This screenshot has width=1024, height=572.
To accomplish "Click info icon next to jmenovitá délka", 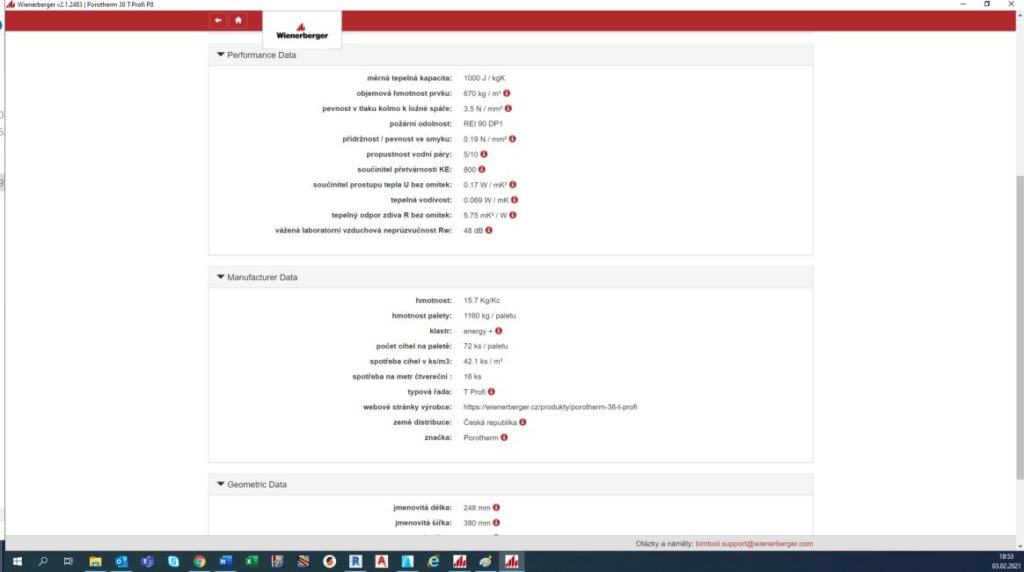I will click(496, 507).
